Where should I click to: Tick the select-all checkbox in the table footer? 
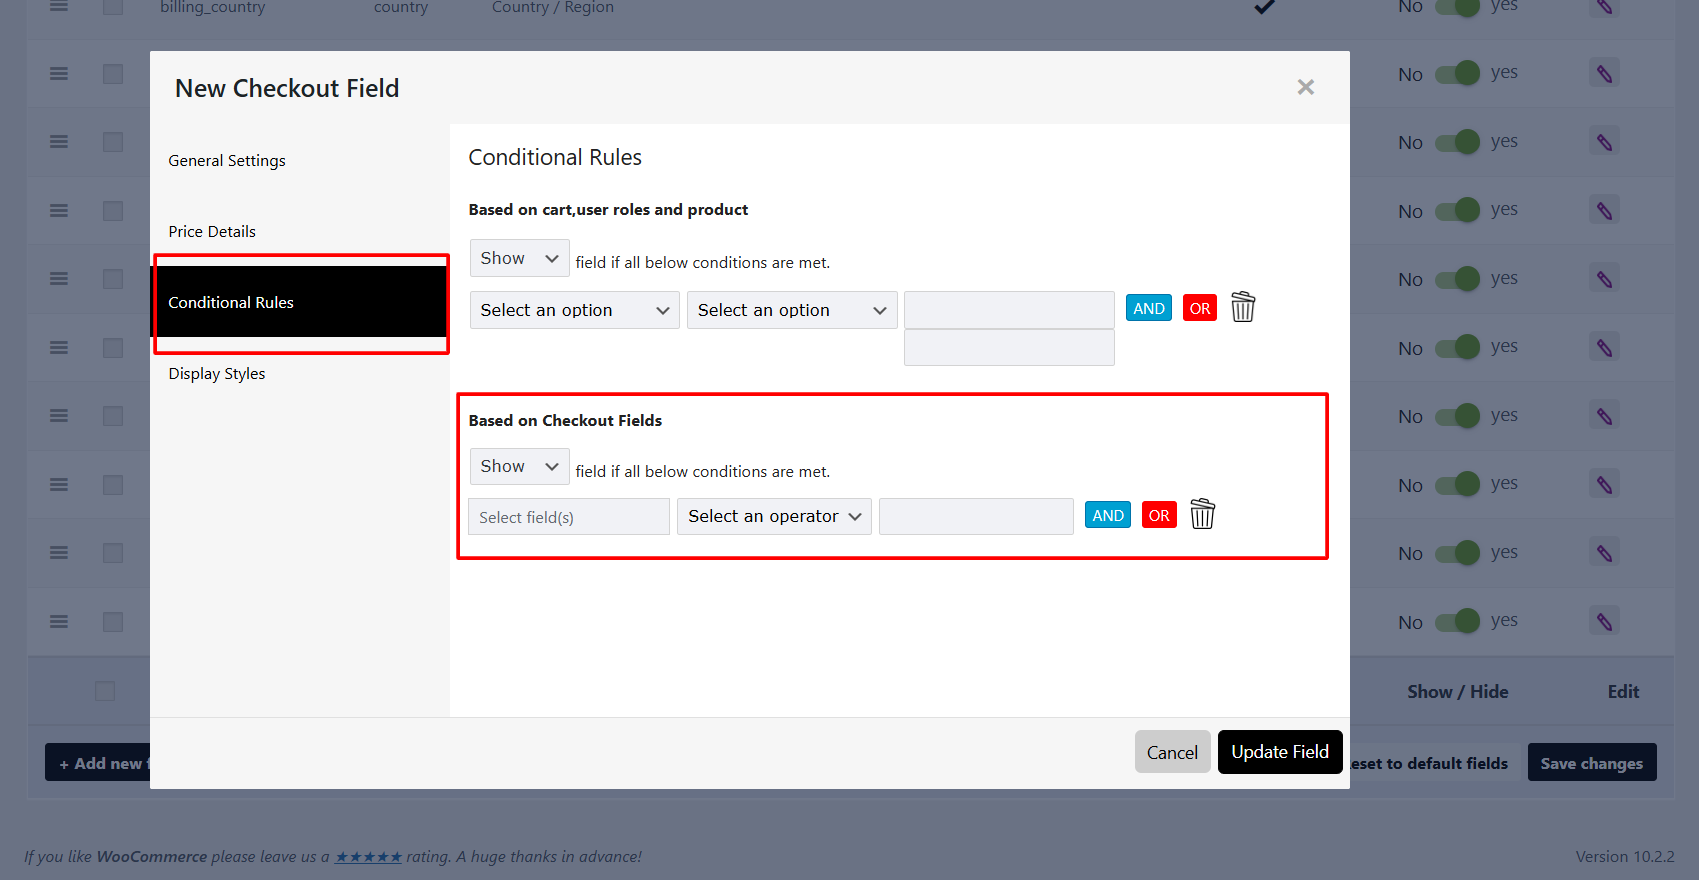pyautogui.click(x=105, y=691)
